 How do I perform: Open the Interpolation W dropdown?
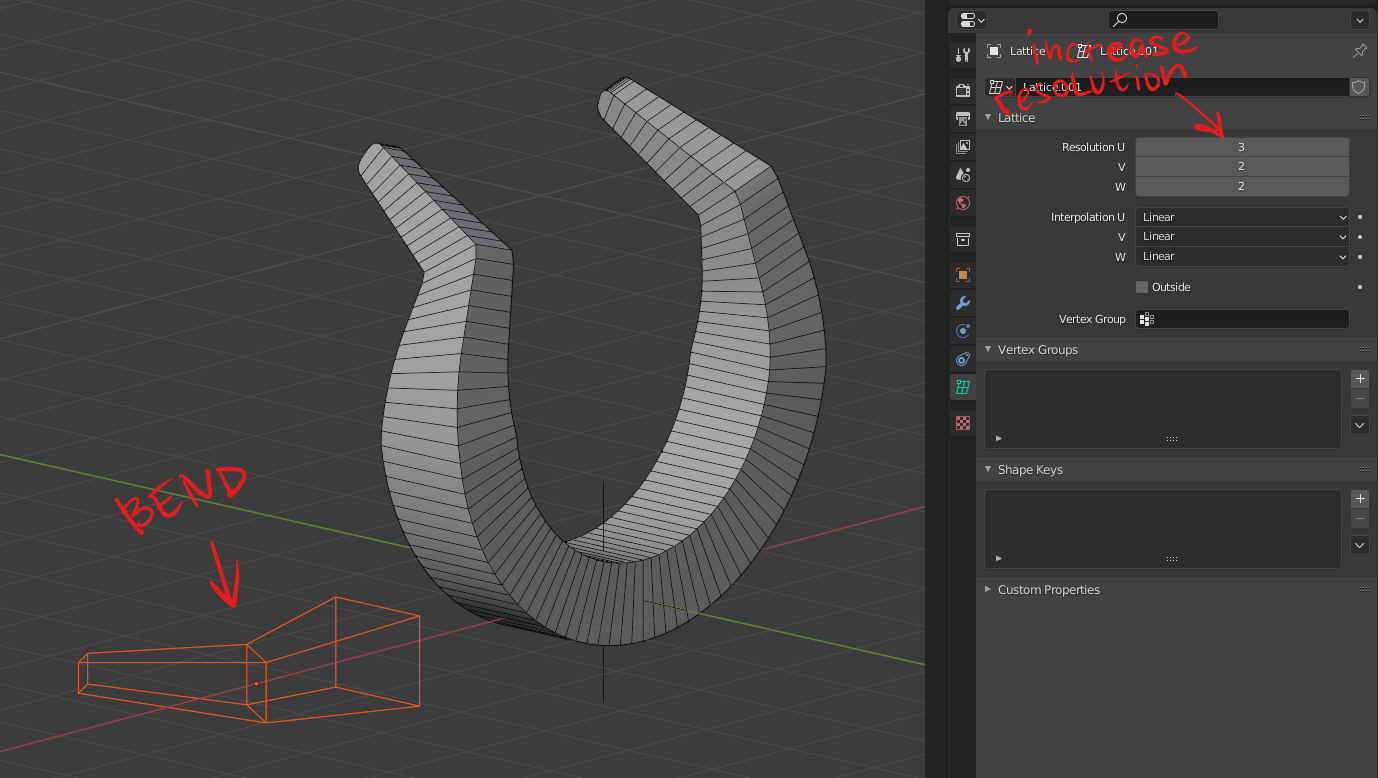(x=1242, y=256)
